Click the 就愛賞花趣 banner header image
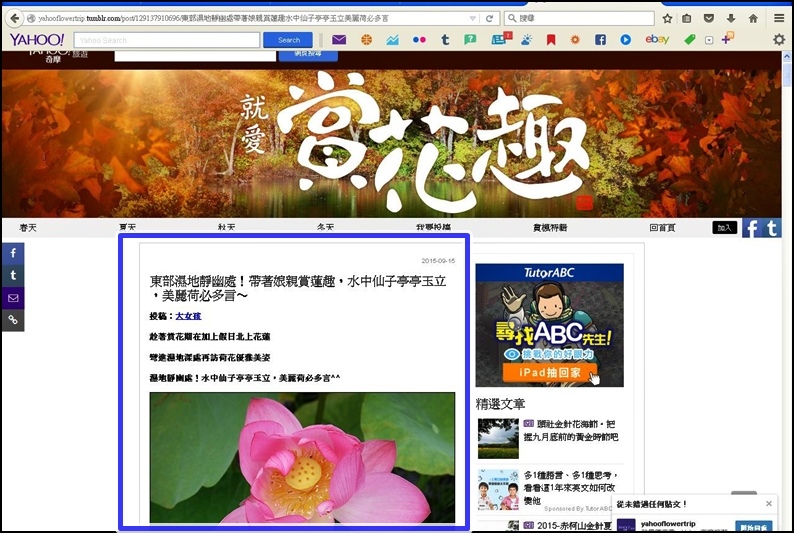 (x=391, y=143)
